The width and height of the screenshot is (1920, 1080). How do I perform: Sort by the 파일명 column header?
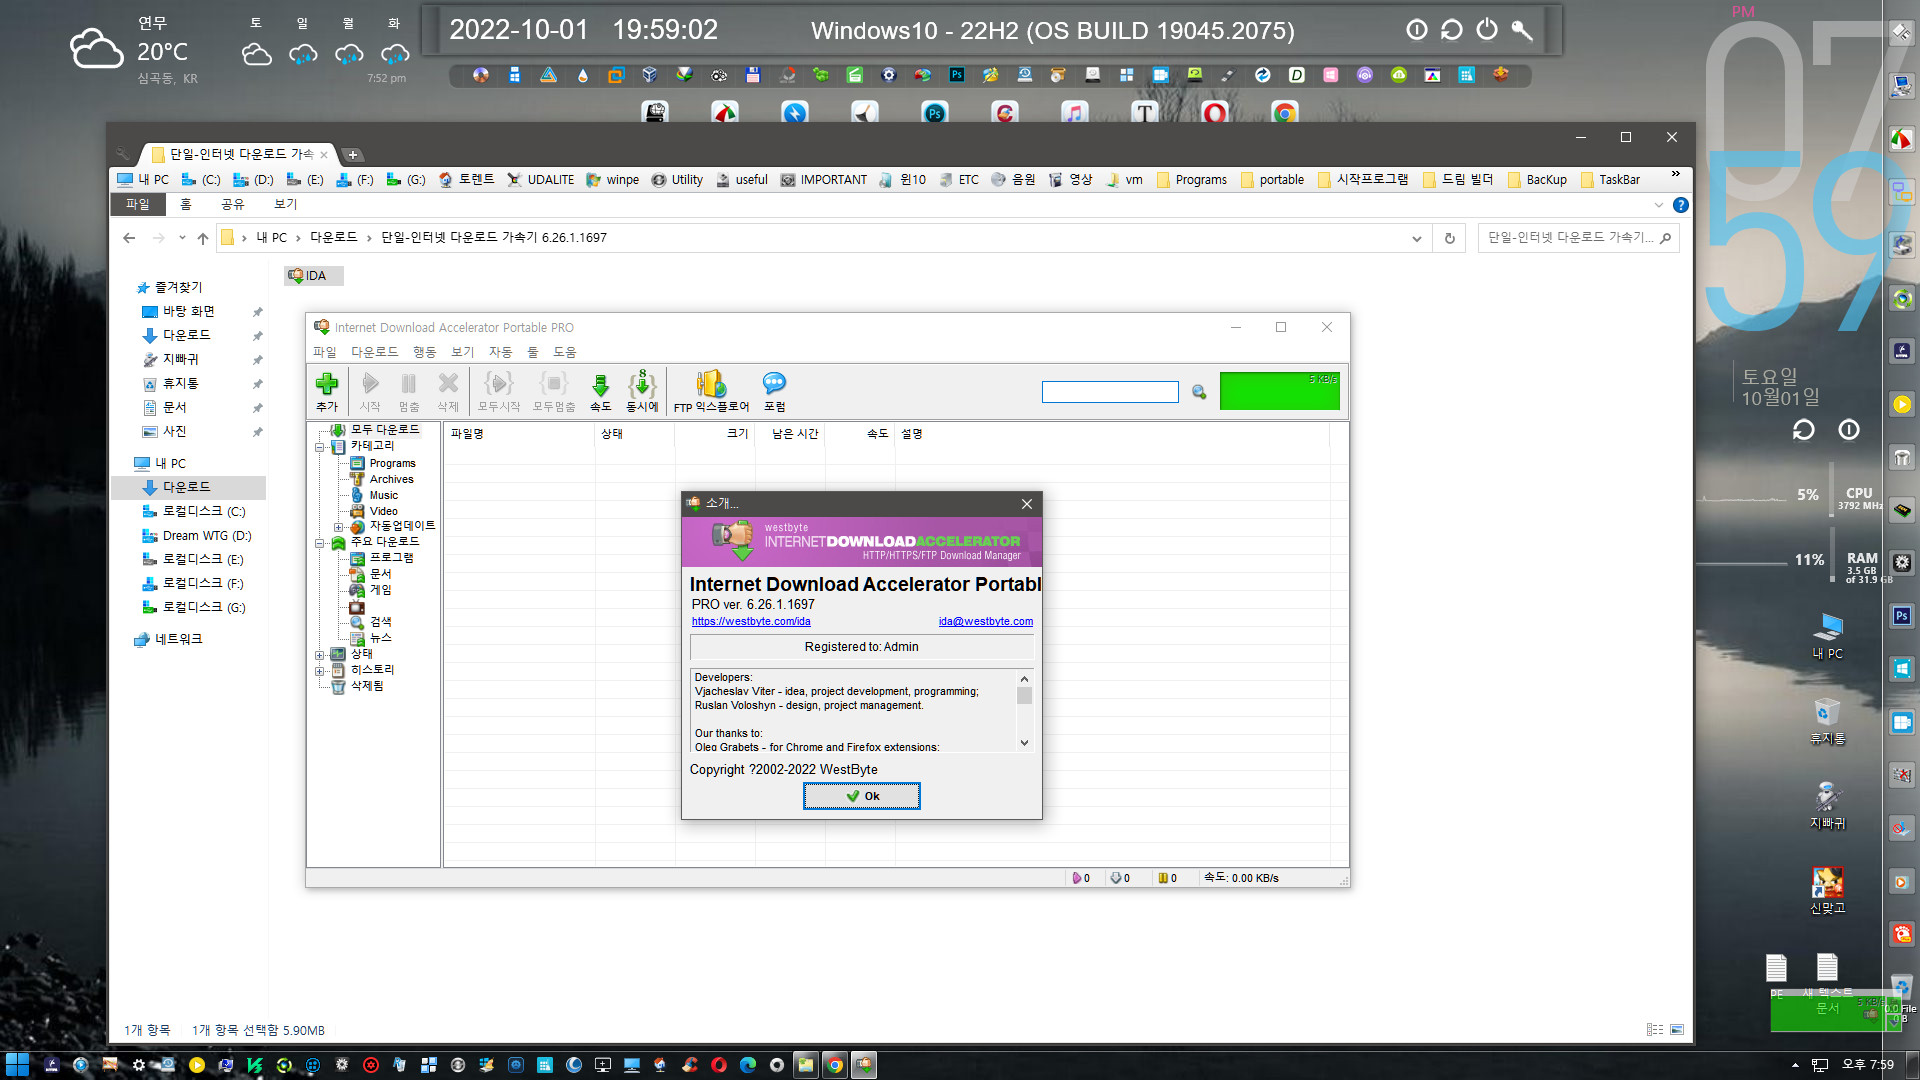(x=520, y=434)
